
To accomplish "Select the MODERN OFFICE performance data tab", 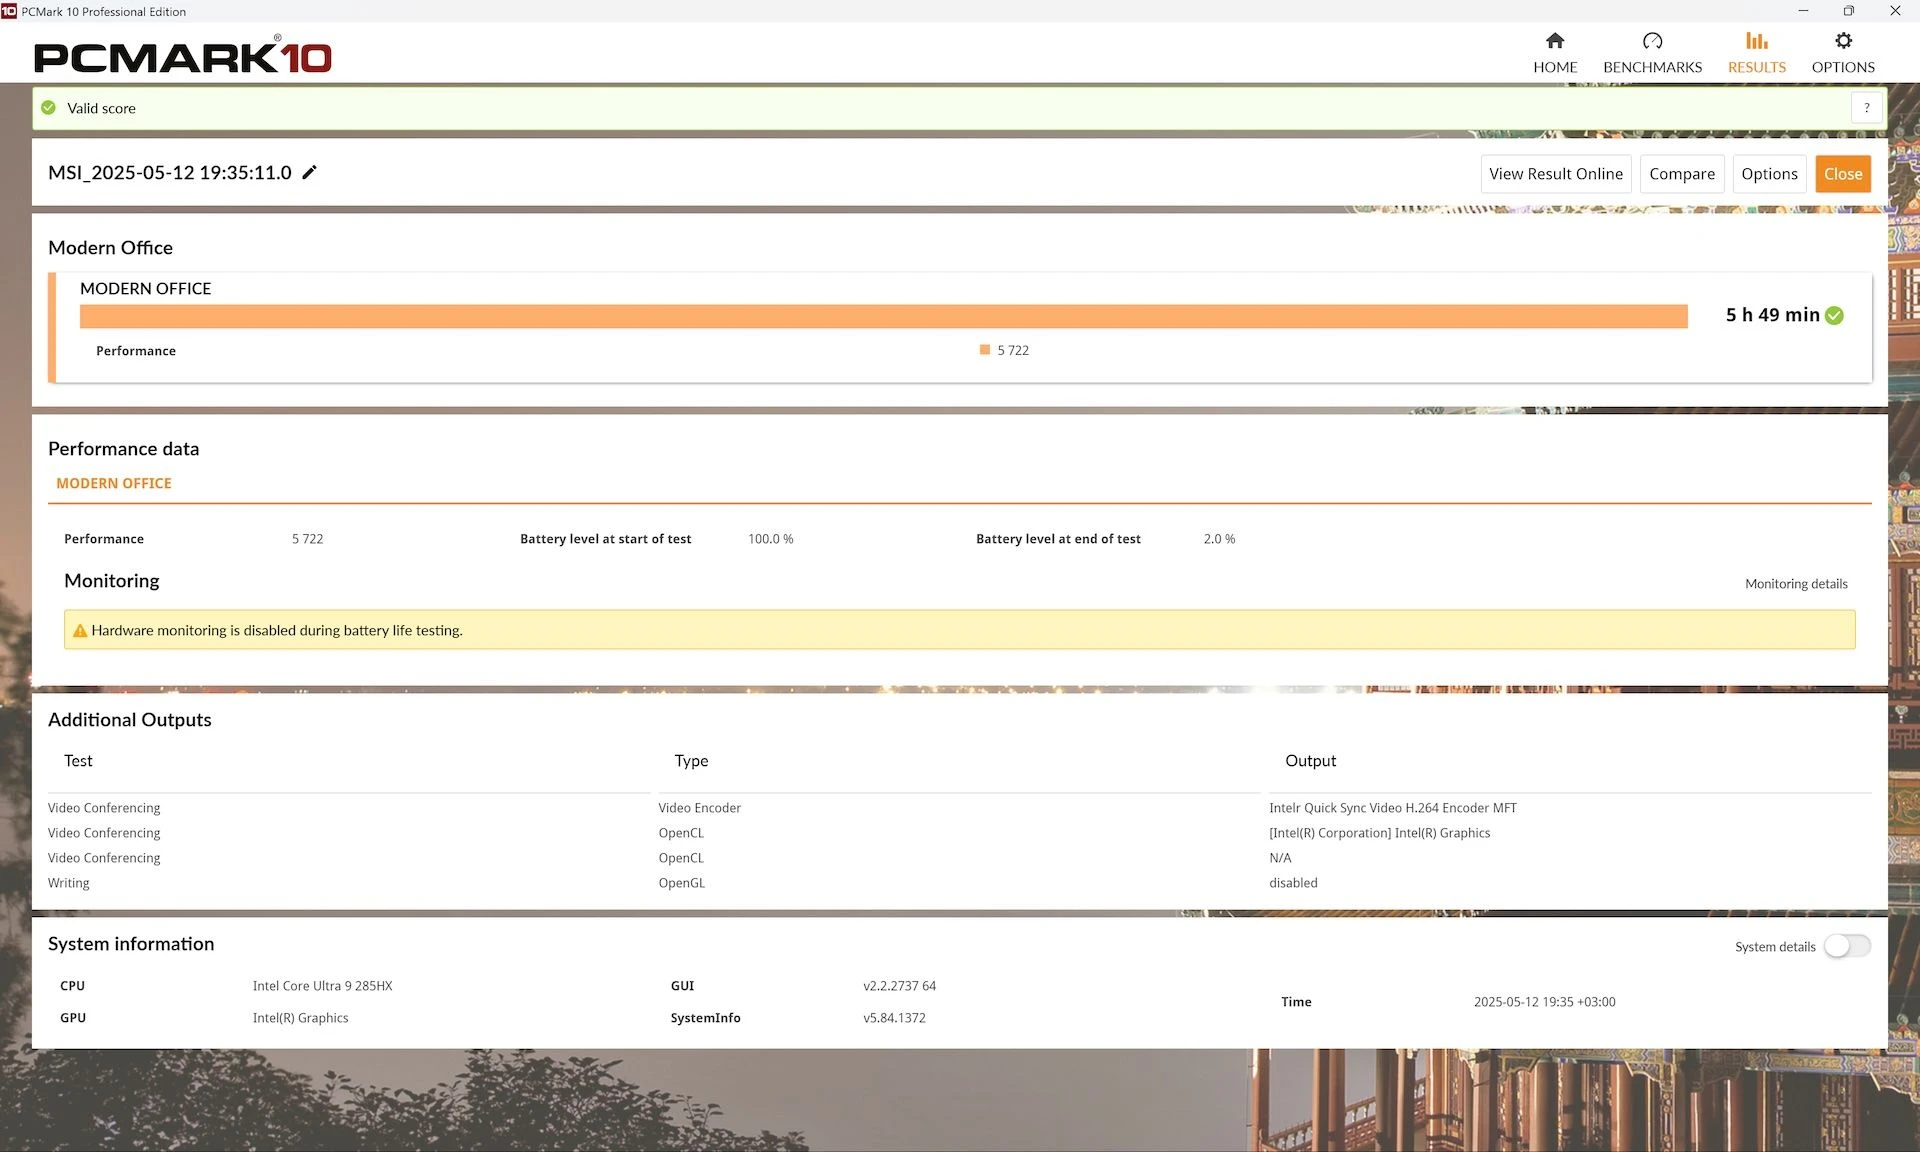I will point(114,483).
